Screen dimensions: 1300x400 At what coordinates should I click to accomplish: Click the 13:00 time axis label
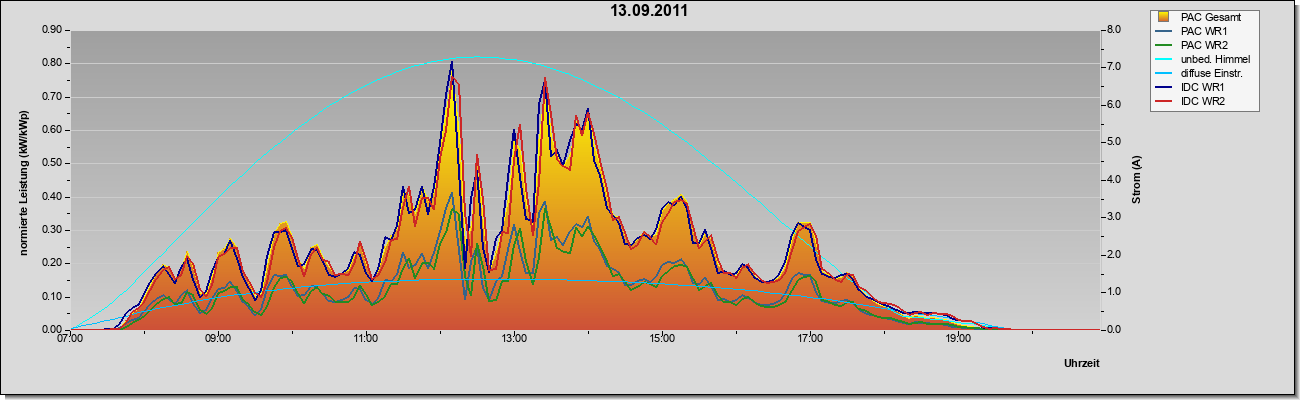click(x=514, y=338)
